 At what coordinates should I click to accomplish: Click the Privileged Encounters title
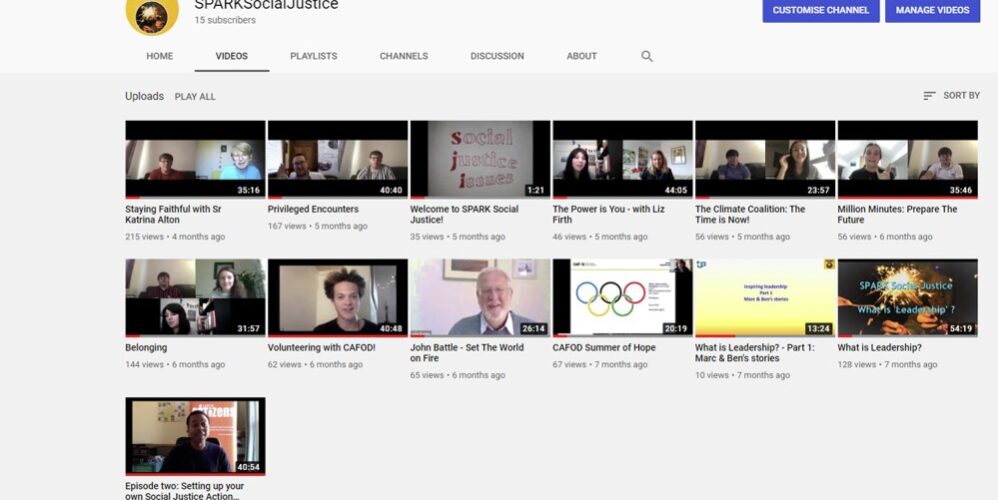[x=313, y=209]
